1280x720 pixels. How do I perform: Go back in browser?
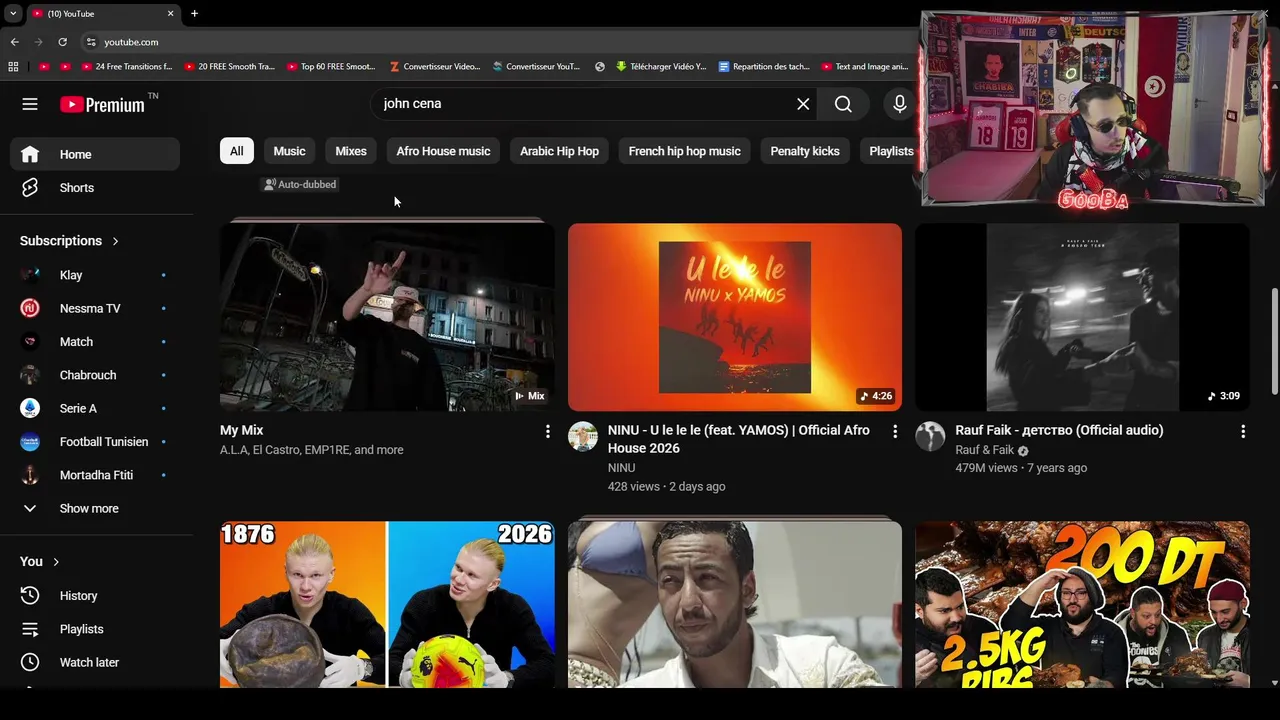pyautogui.click(x=15, y=42)
